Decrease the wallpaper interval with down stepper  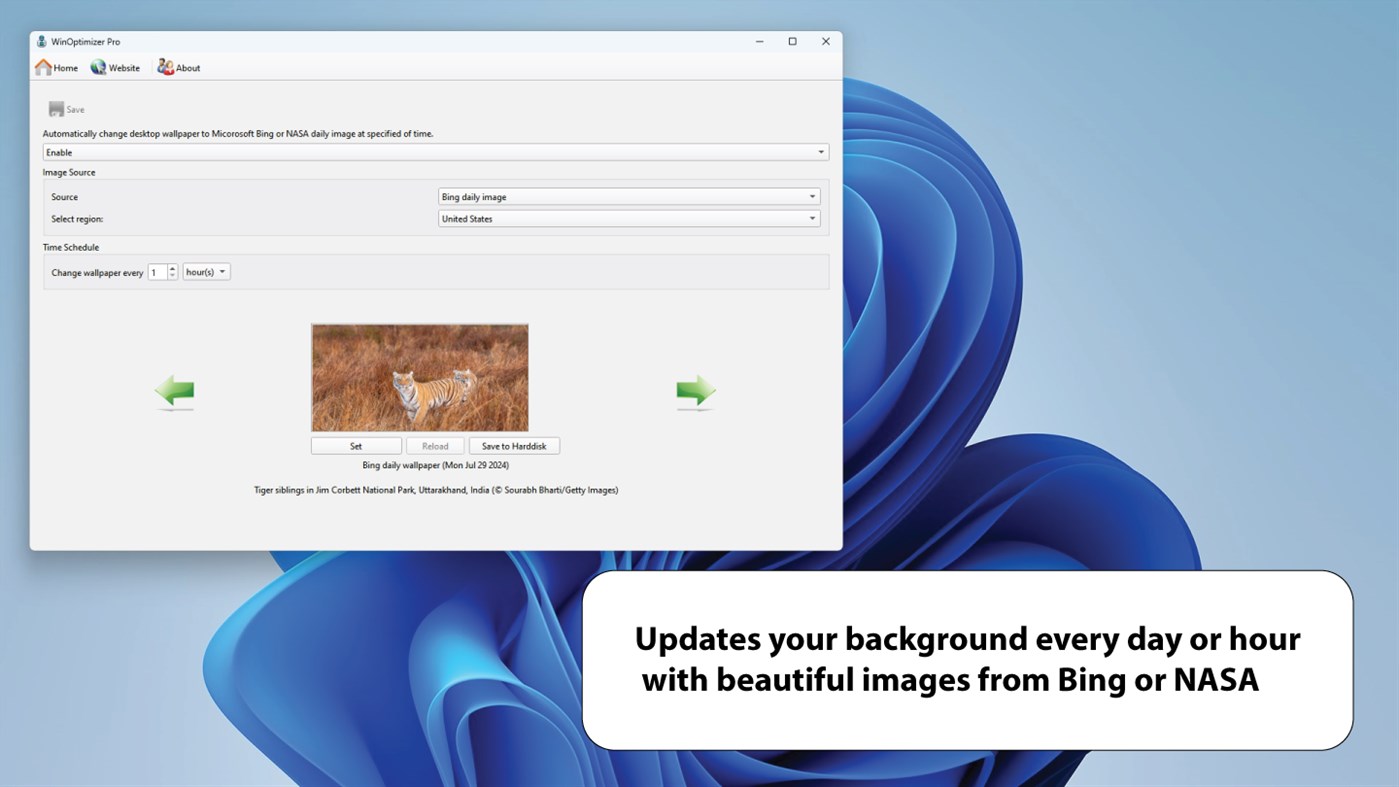(x=173, y=276)
